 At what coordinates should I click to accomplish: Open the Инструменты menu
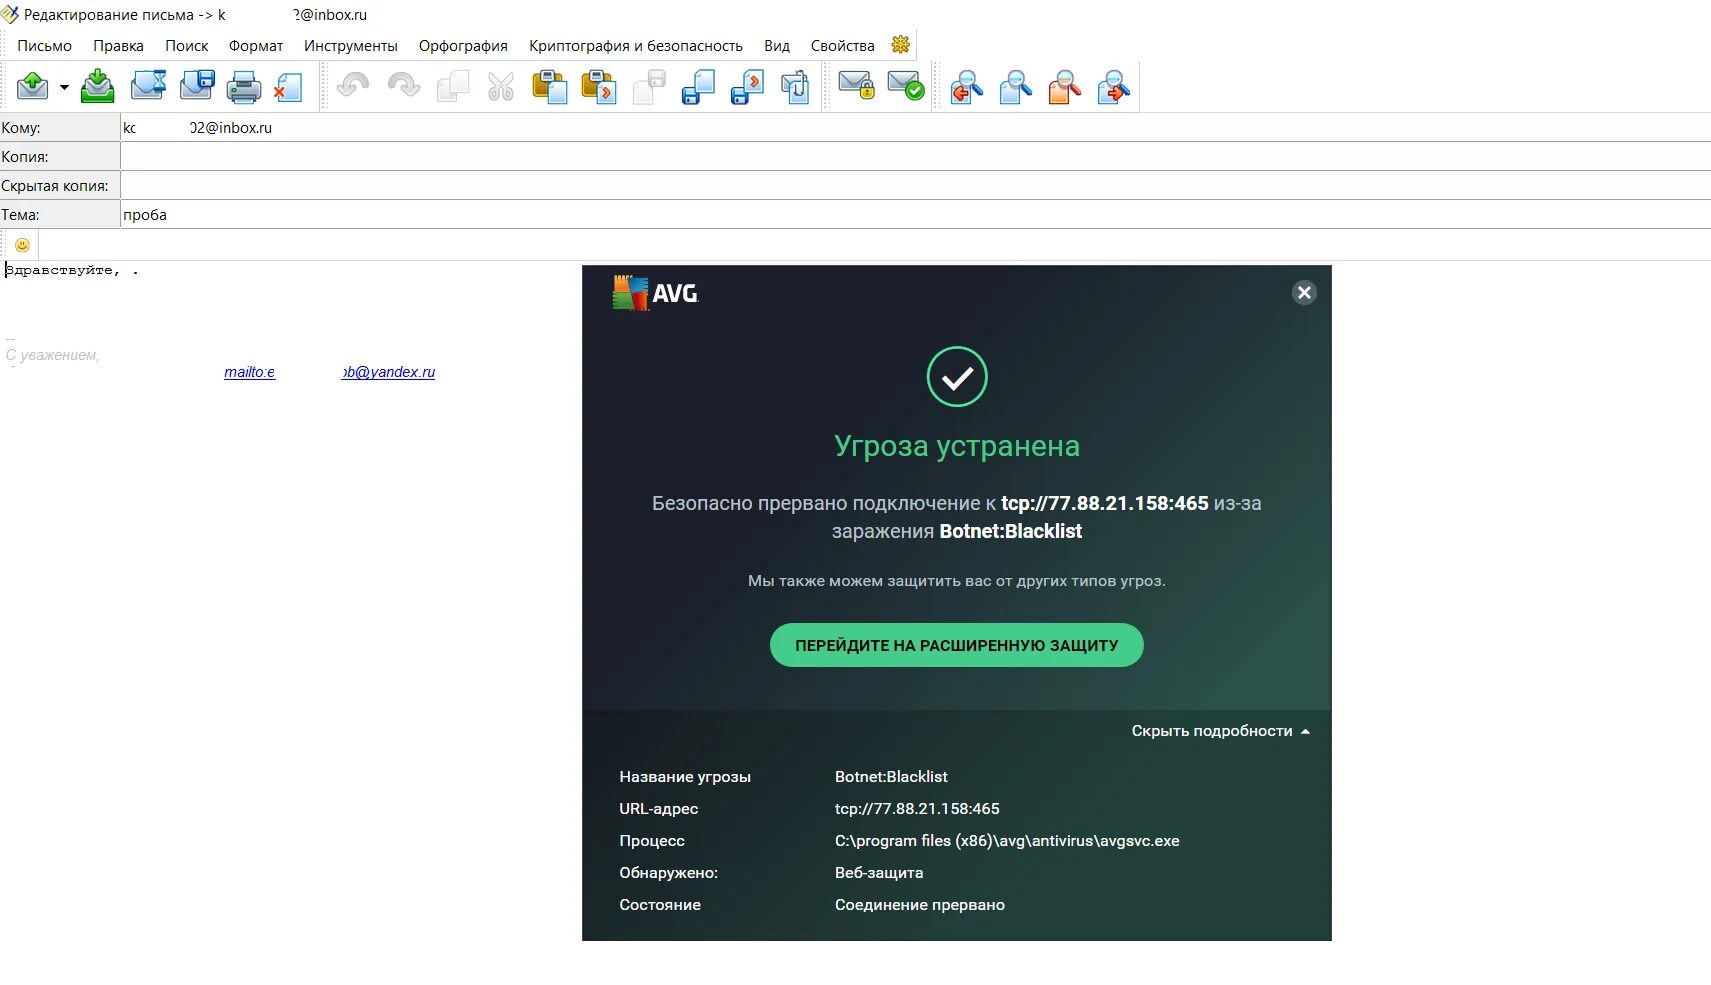tap(351, 46)
